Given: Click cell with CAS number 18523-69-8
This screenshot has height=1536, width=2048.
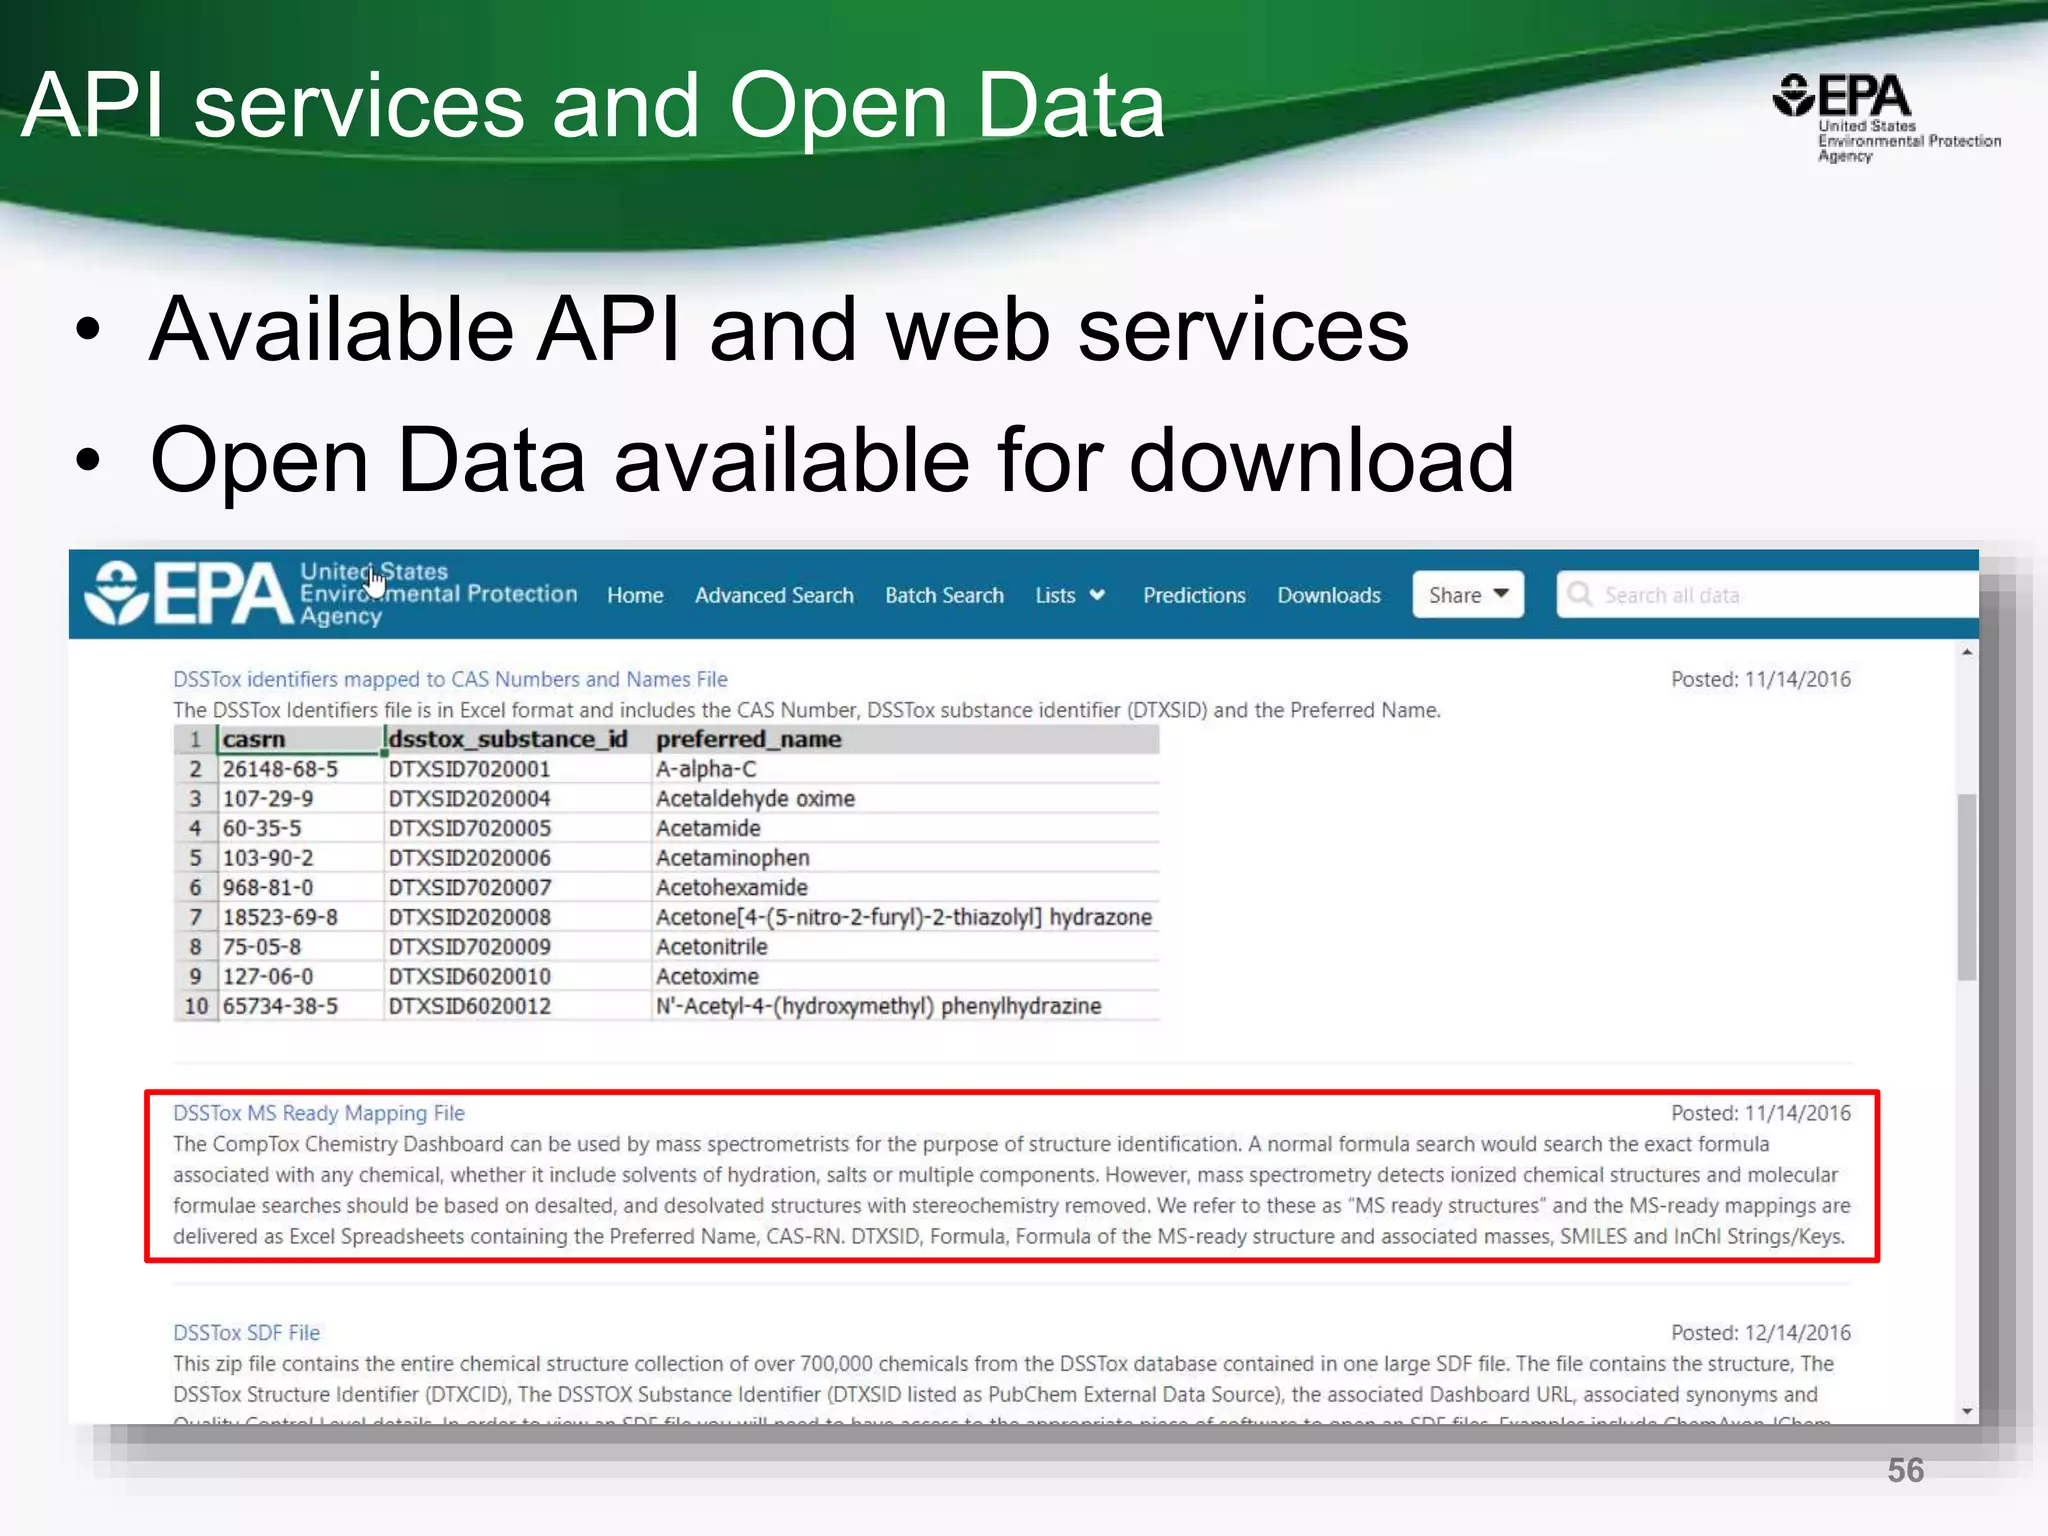Looking at the screenshot, I should click(x=299, y=917).
